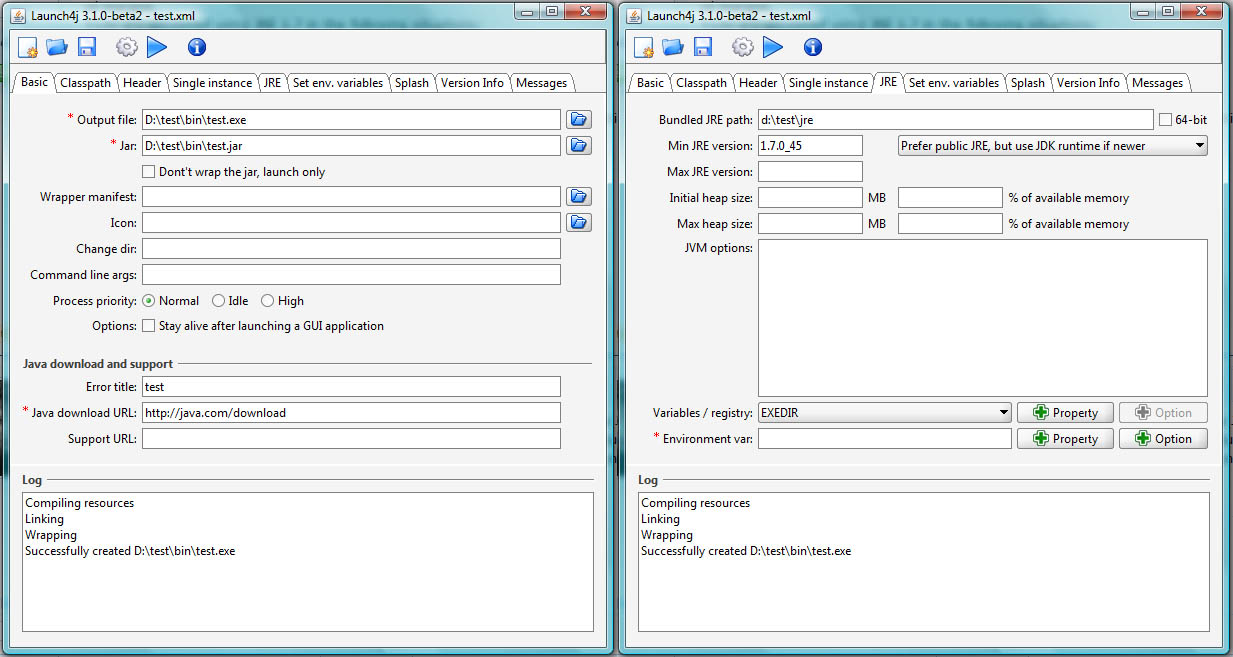This screenshot has width=1233, height=657.
Task: Open the Prefer public JRE dropdown
Action: point(1053,146)
